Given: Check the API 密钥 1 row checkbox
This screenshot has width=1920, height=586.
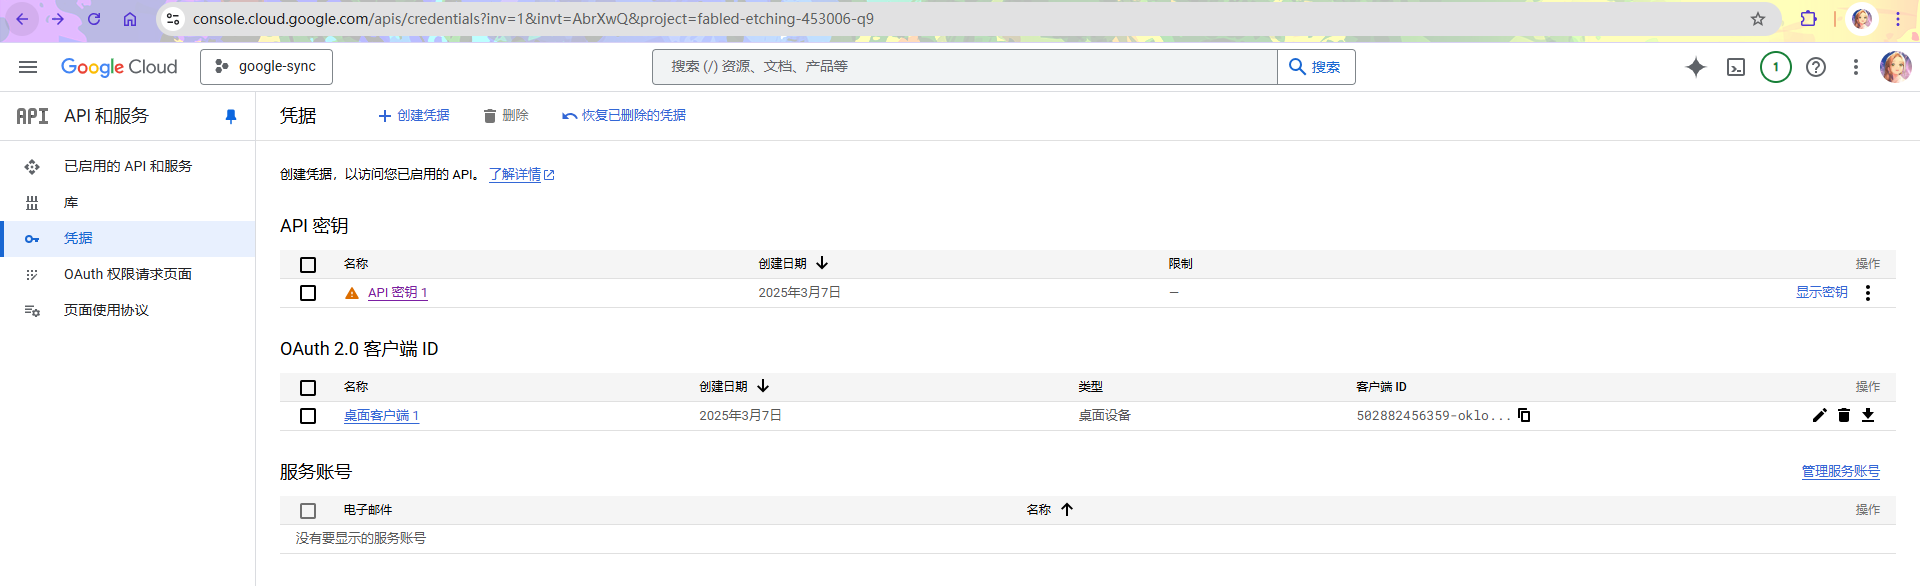Looking at the screenshot, I should pyautogui.click(x=308, y=293).
